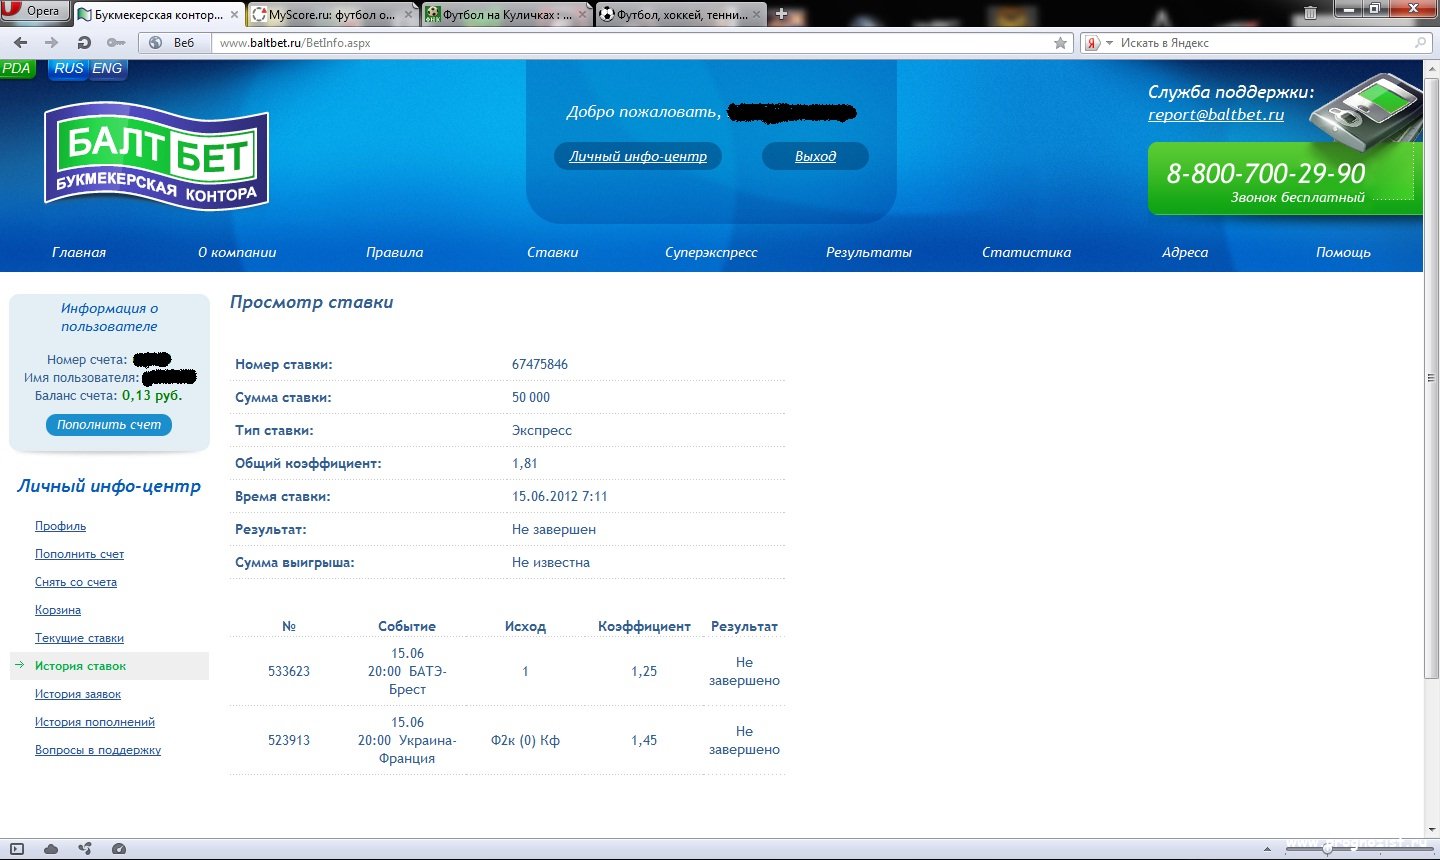This screenshot has height=860, width=1440.
Task: Focus the address bar URL field
Action: (x=630, y=43)
